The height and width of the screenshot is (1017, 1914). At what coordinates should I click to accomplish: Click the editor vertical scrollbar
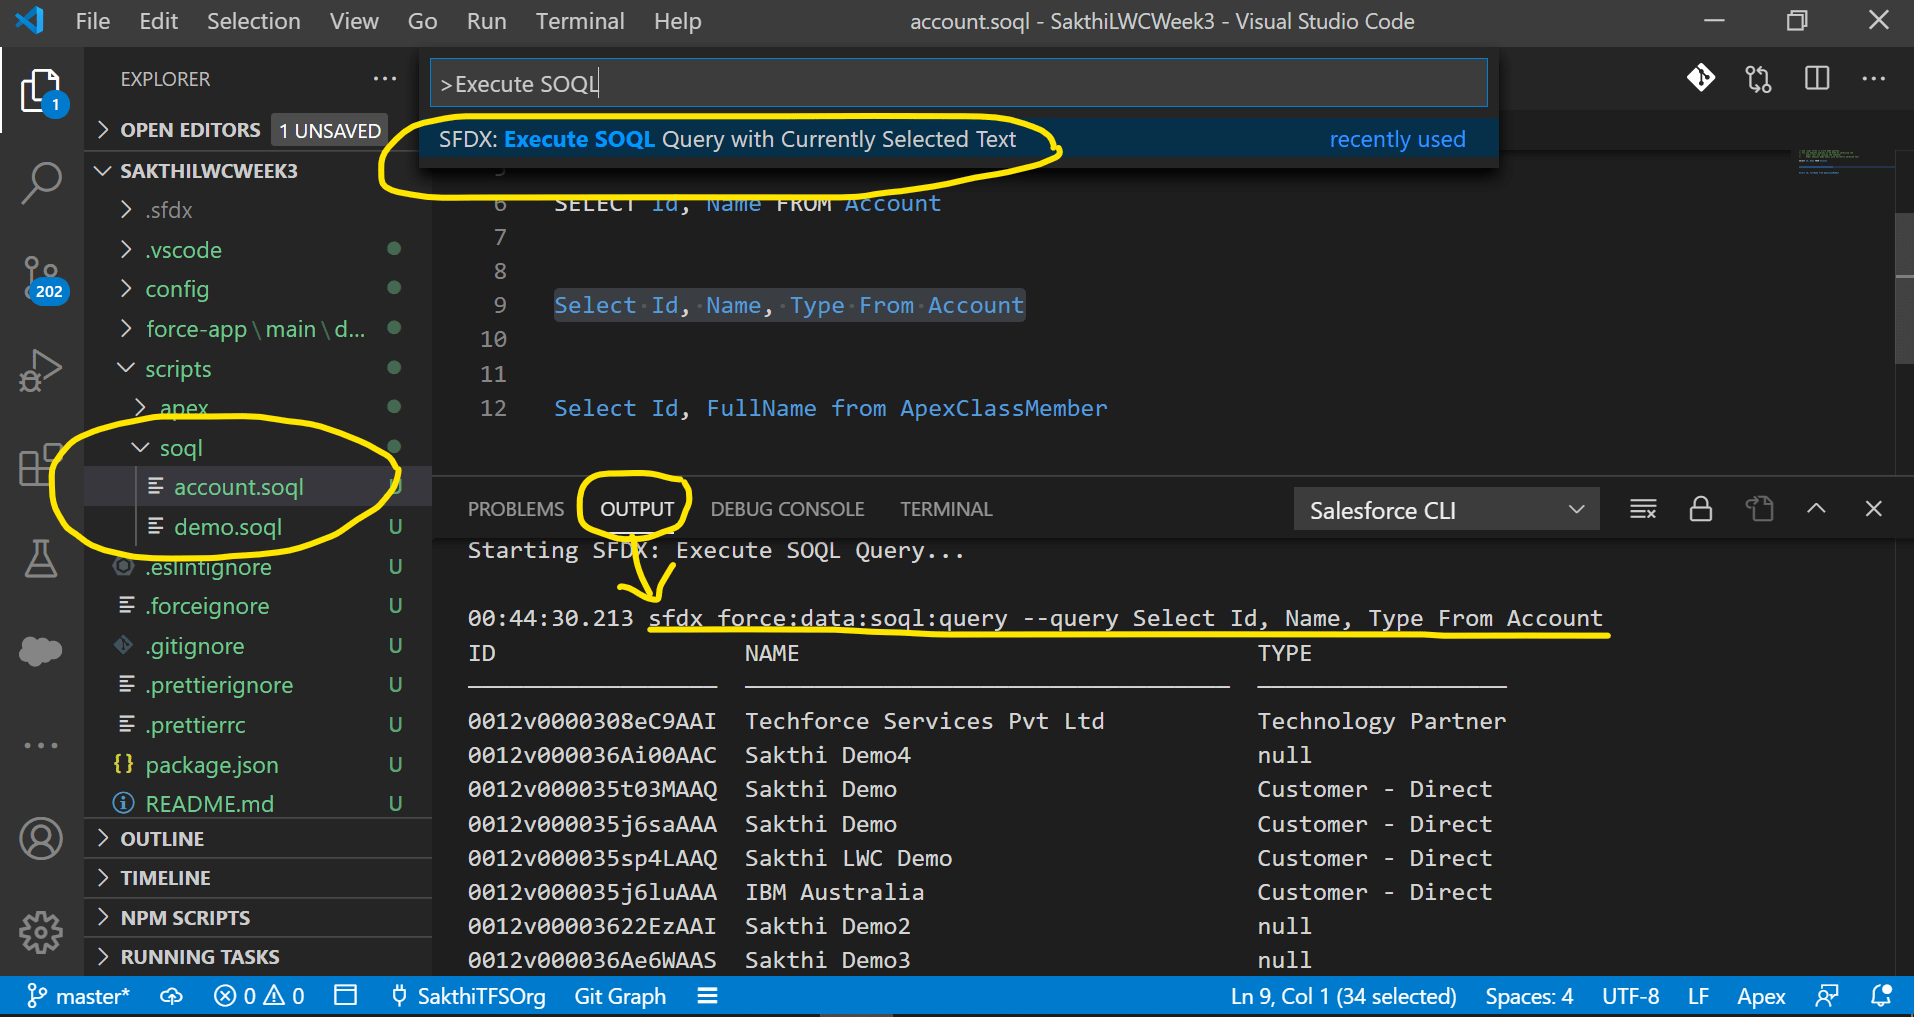point(1904,288)
